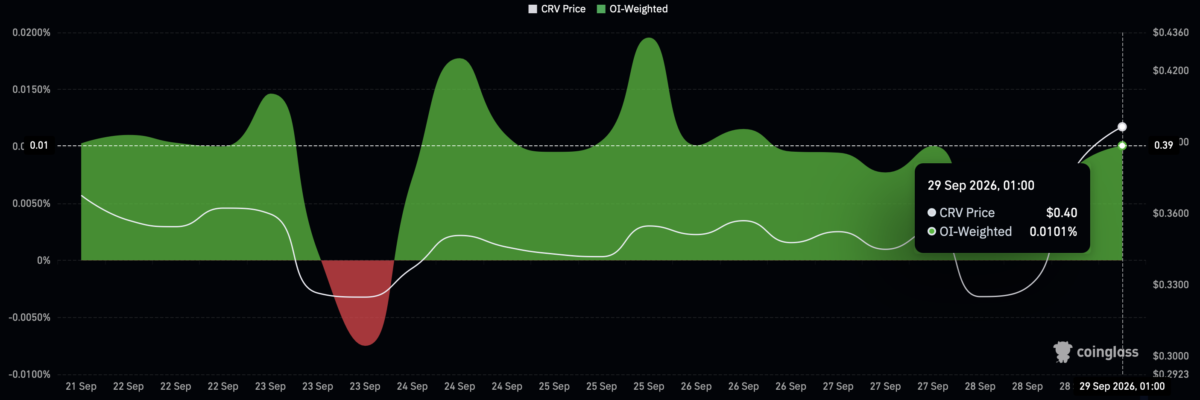Click the 0.01 crosshair label on left axis
1200x400 pixels.
click(x=37, y=146)
